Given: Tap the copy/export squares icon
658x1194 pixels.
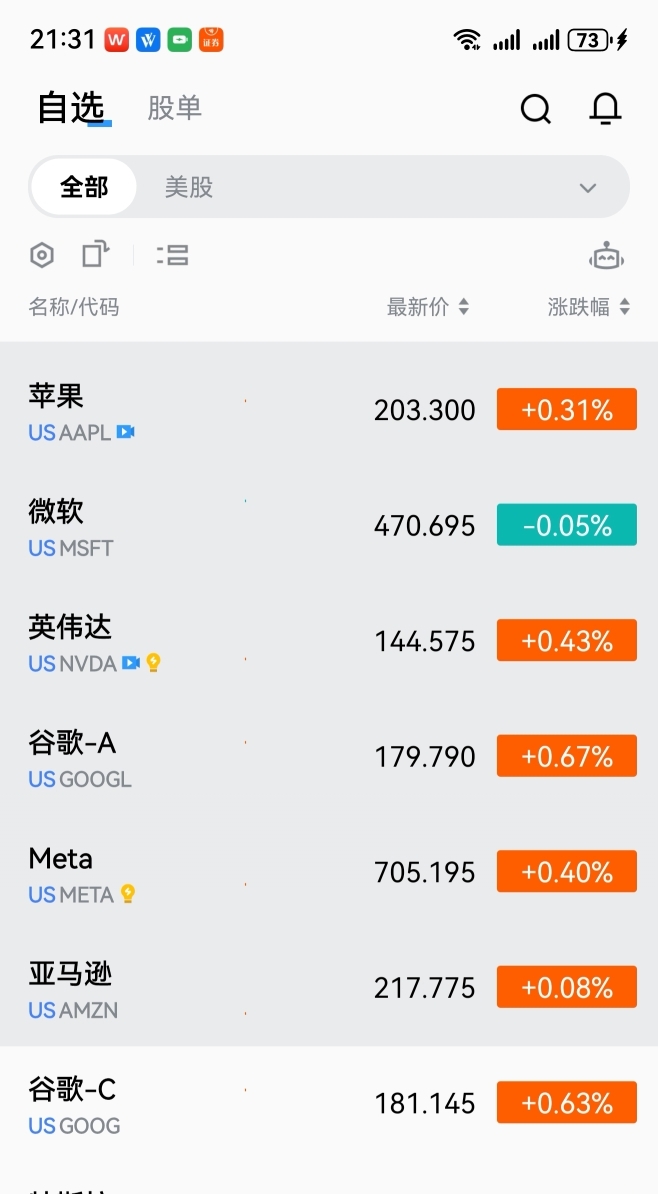Looking at the screenshot, I should tap(95, 254).
